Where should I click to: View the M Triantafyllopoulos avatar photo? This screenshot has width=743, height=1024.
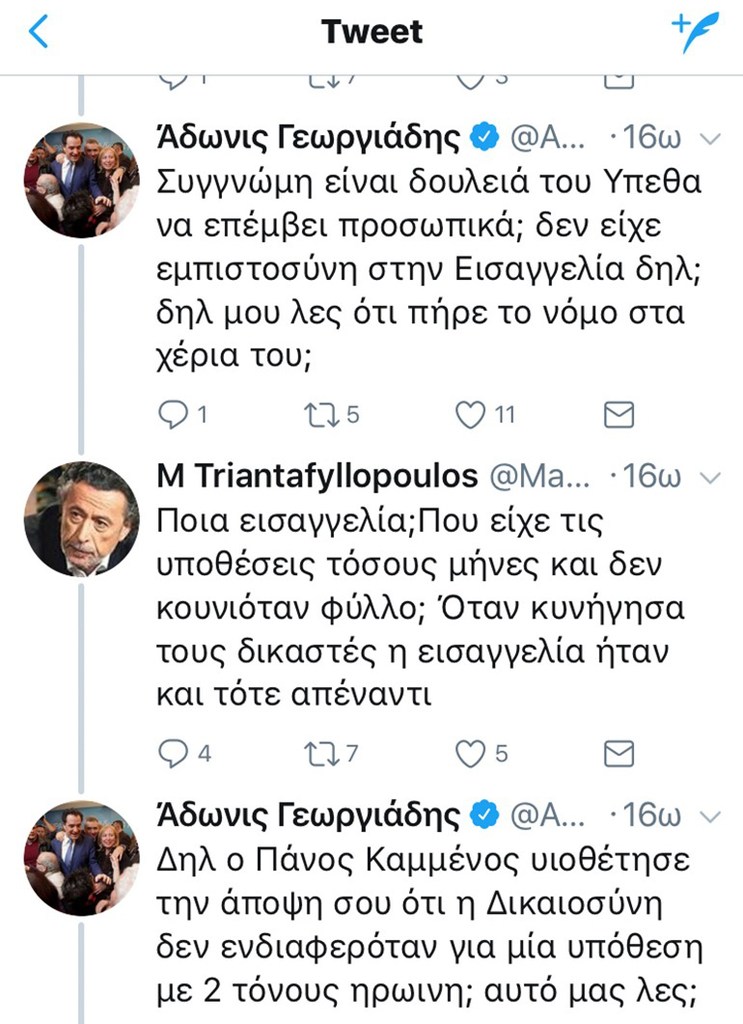click(81, 519)
